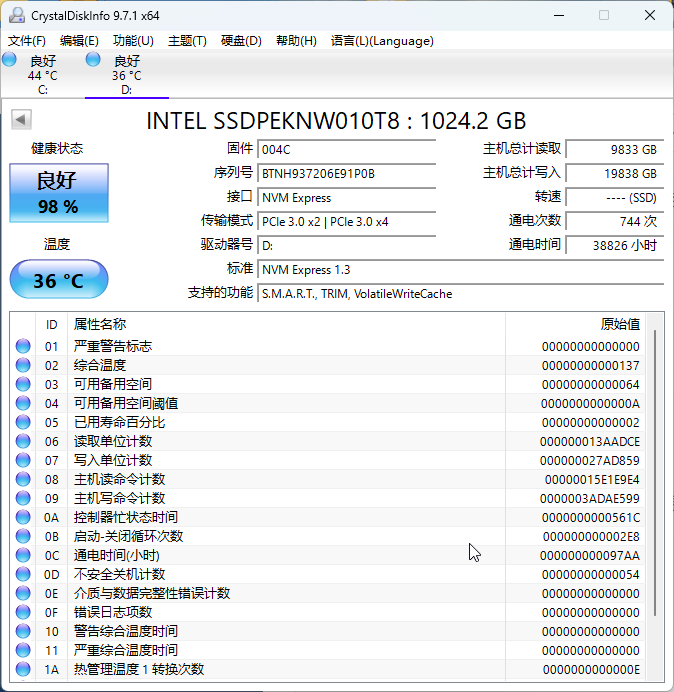This screenshot has width=674, height=692.
Task: Click the 原始值 column header
Action: tap(576, 325)
